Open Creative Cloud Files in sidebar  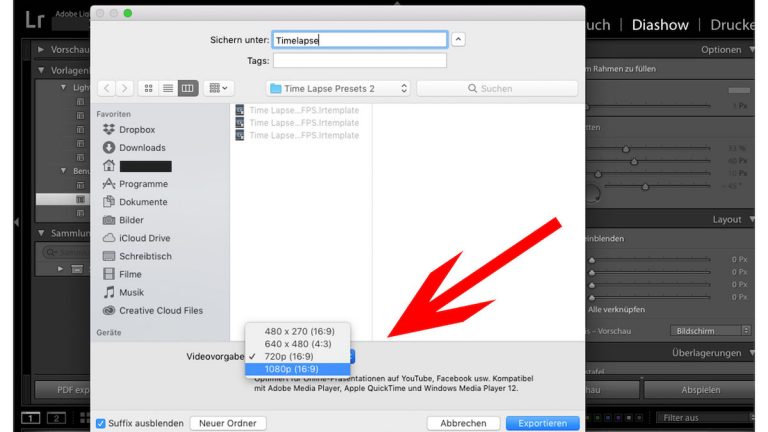pyautogui.click(x=160, y=310)
